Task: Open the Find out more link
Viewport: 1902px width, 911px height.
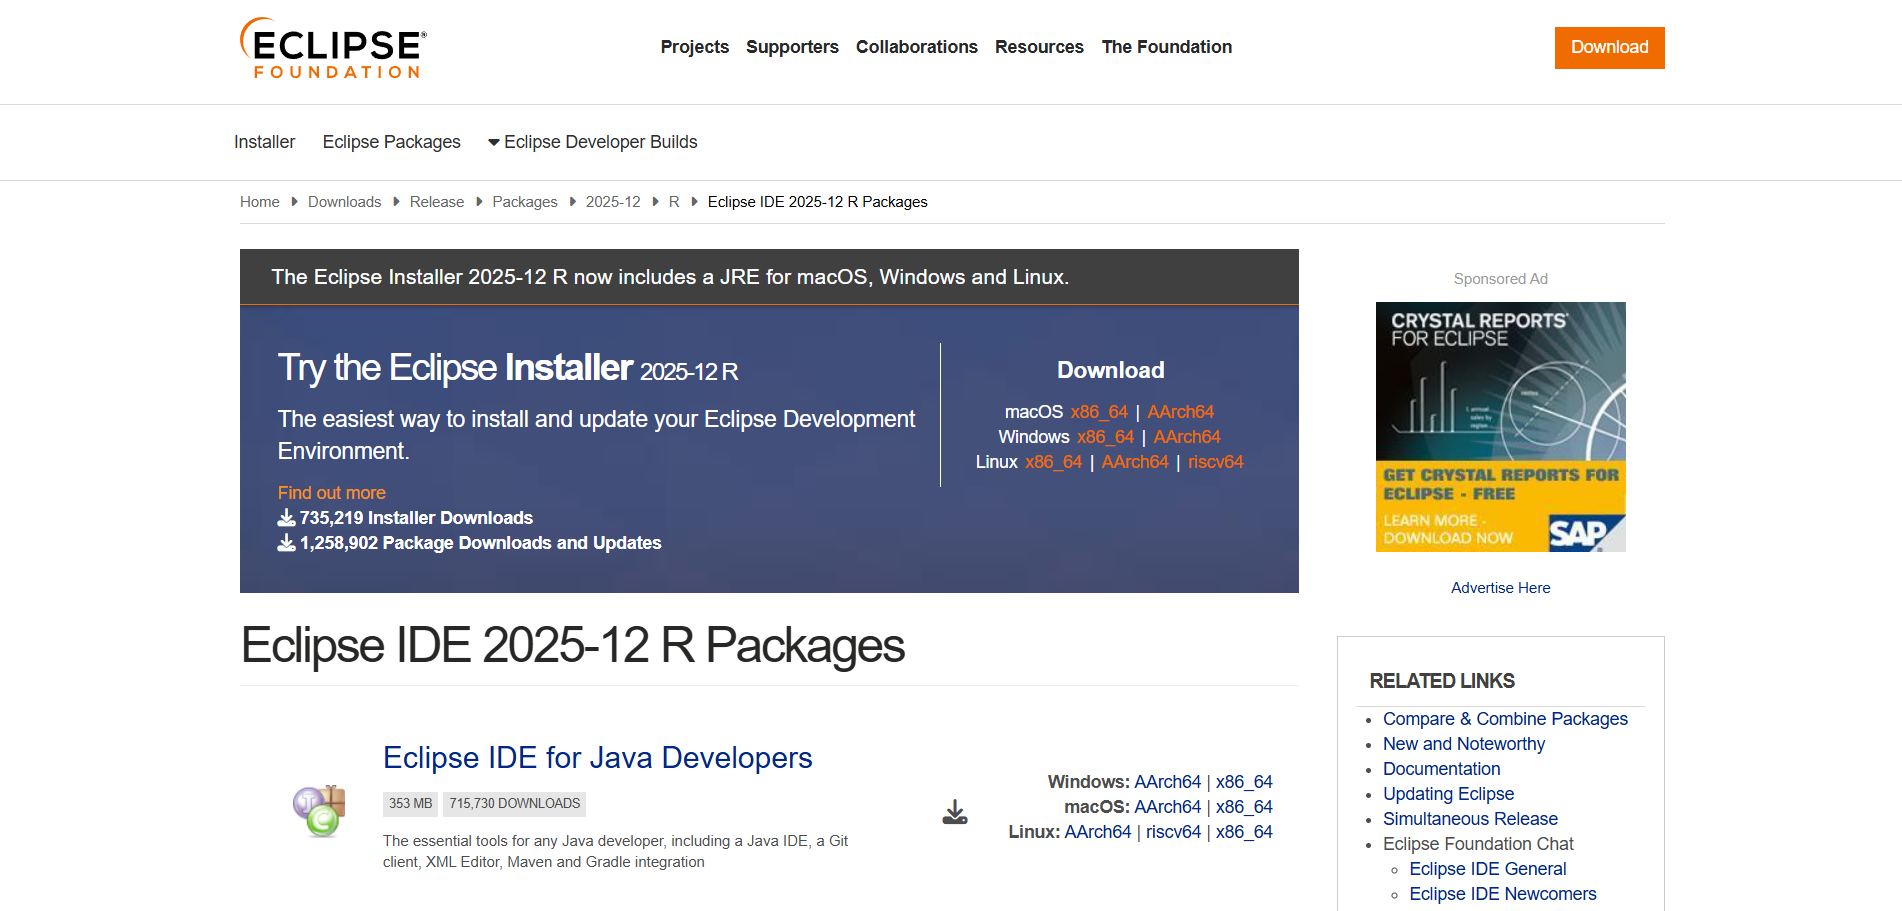Action: [x=331, y=492]
